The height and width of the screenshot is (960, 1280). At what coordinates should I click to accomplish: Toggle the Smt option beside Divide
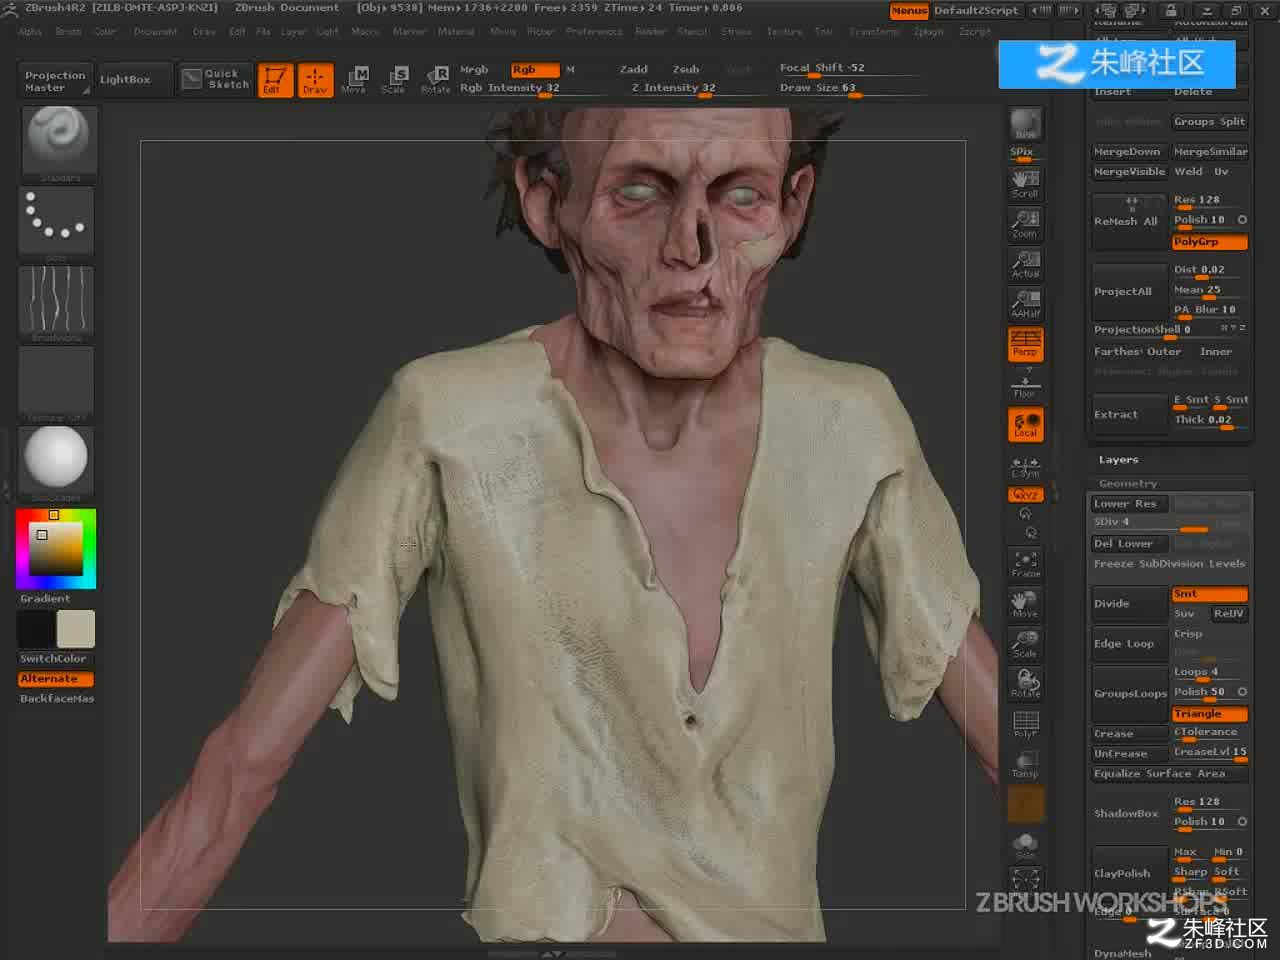[1209, 594]
